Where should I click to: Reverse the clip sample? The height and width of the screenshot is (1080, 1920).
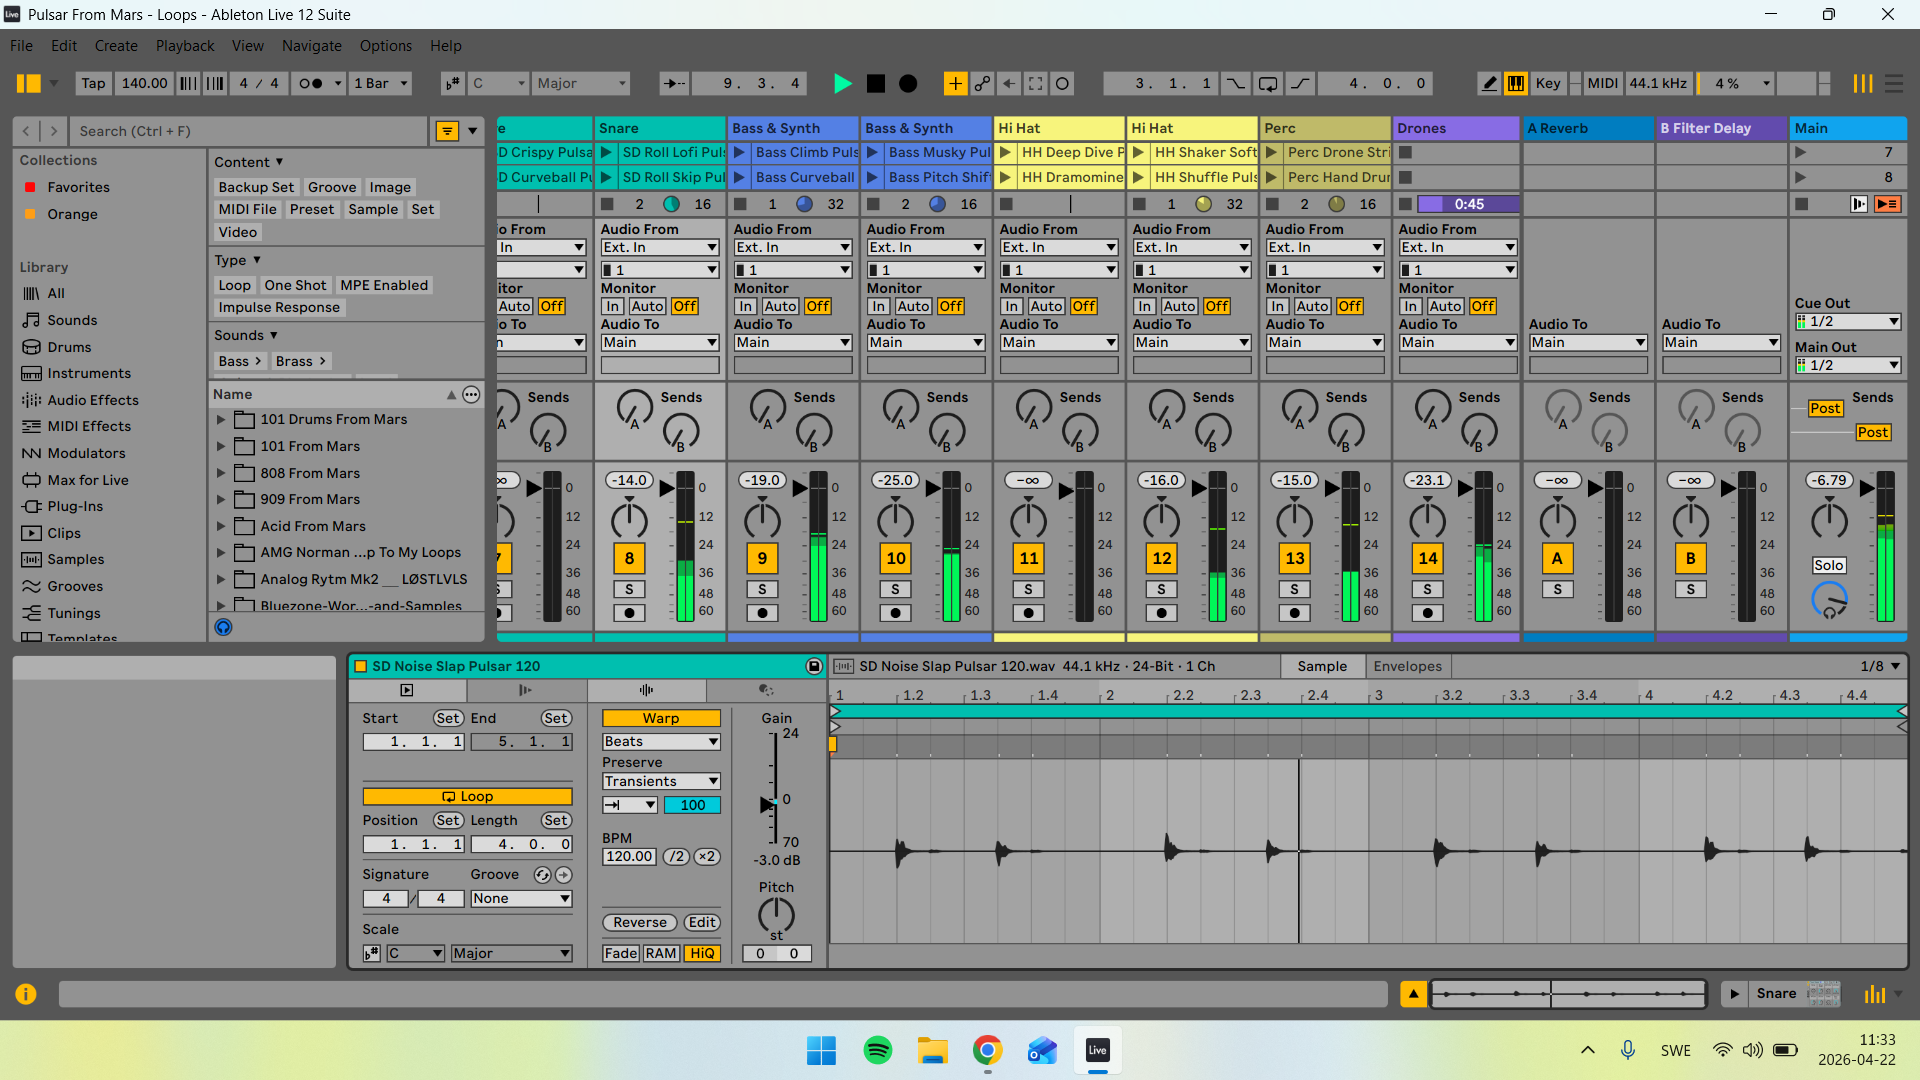pyautogui.click(x=639, y=922)
